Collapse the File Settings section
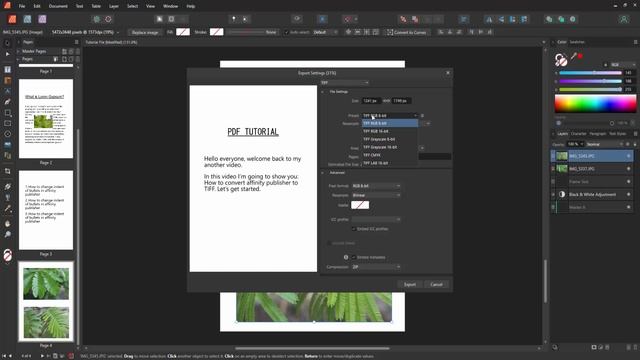640x360 pixels. pos(322,92)
